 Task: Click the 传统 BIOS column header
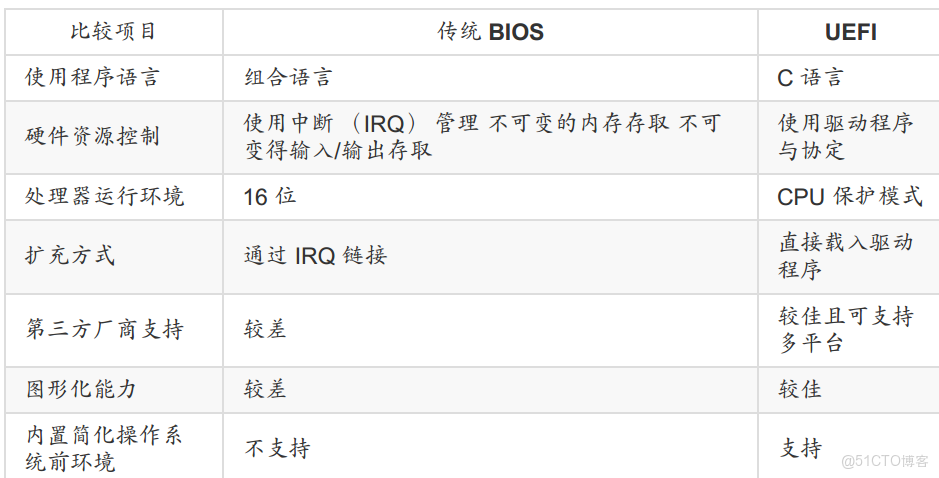tap(490, 31)
